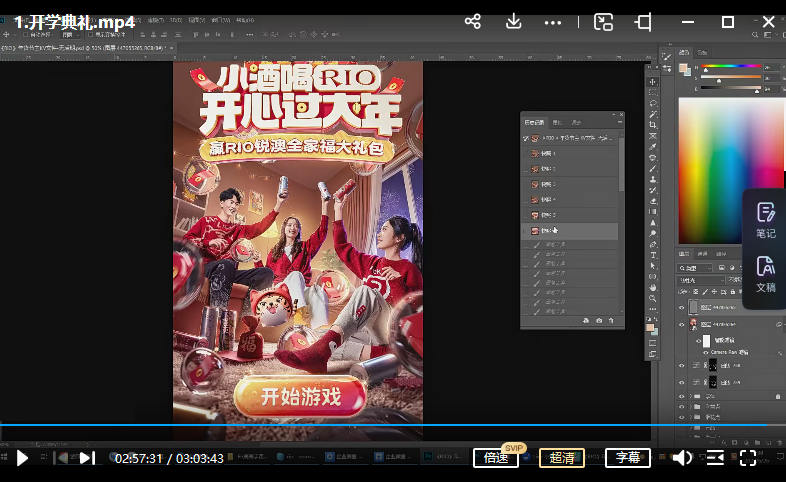This screenshot has width=786, height=482.
Task: Open the share icon in top bar
Action: click(x=473, y=22)
